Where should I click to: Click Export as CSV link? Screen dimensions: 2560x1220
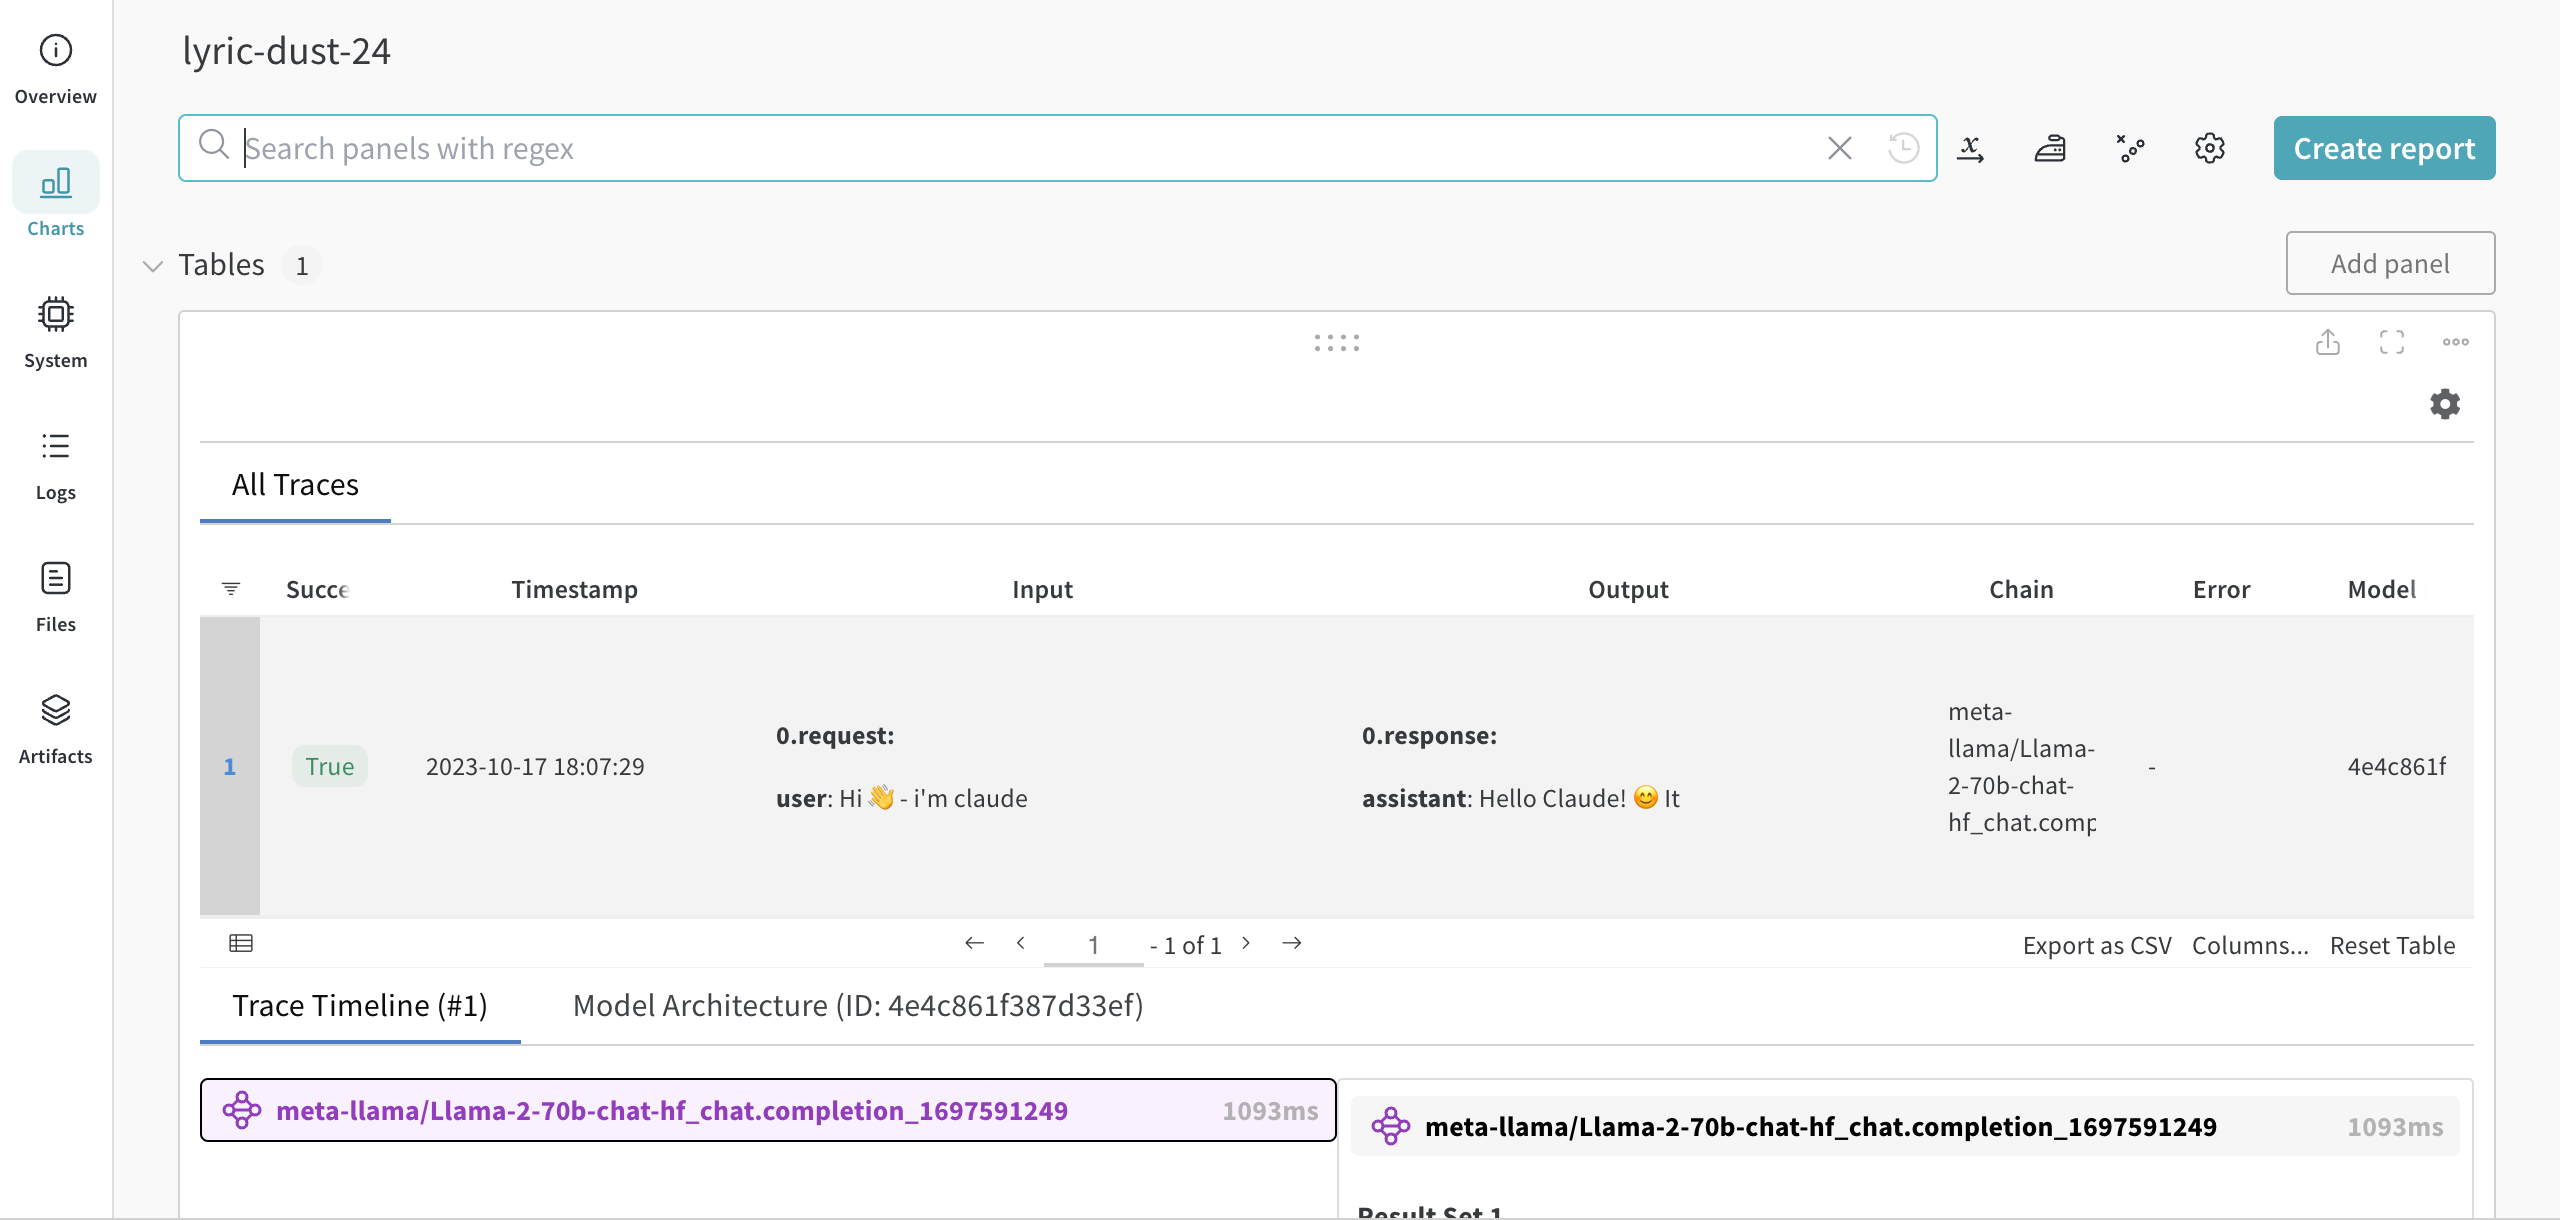pos(2096,945)
